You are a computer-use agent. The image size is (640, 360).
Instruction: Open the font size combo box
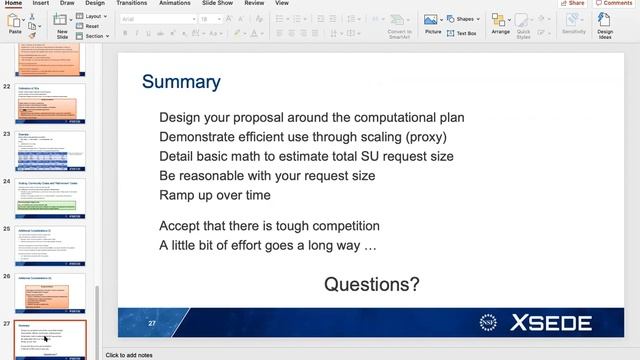click(x=211, y=19)
